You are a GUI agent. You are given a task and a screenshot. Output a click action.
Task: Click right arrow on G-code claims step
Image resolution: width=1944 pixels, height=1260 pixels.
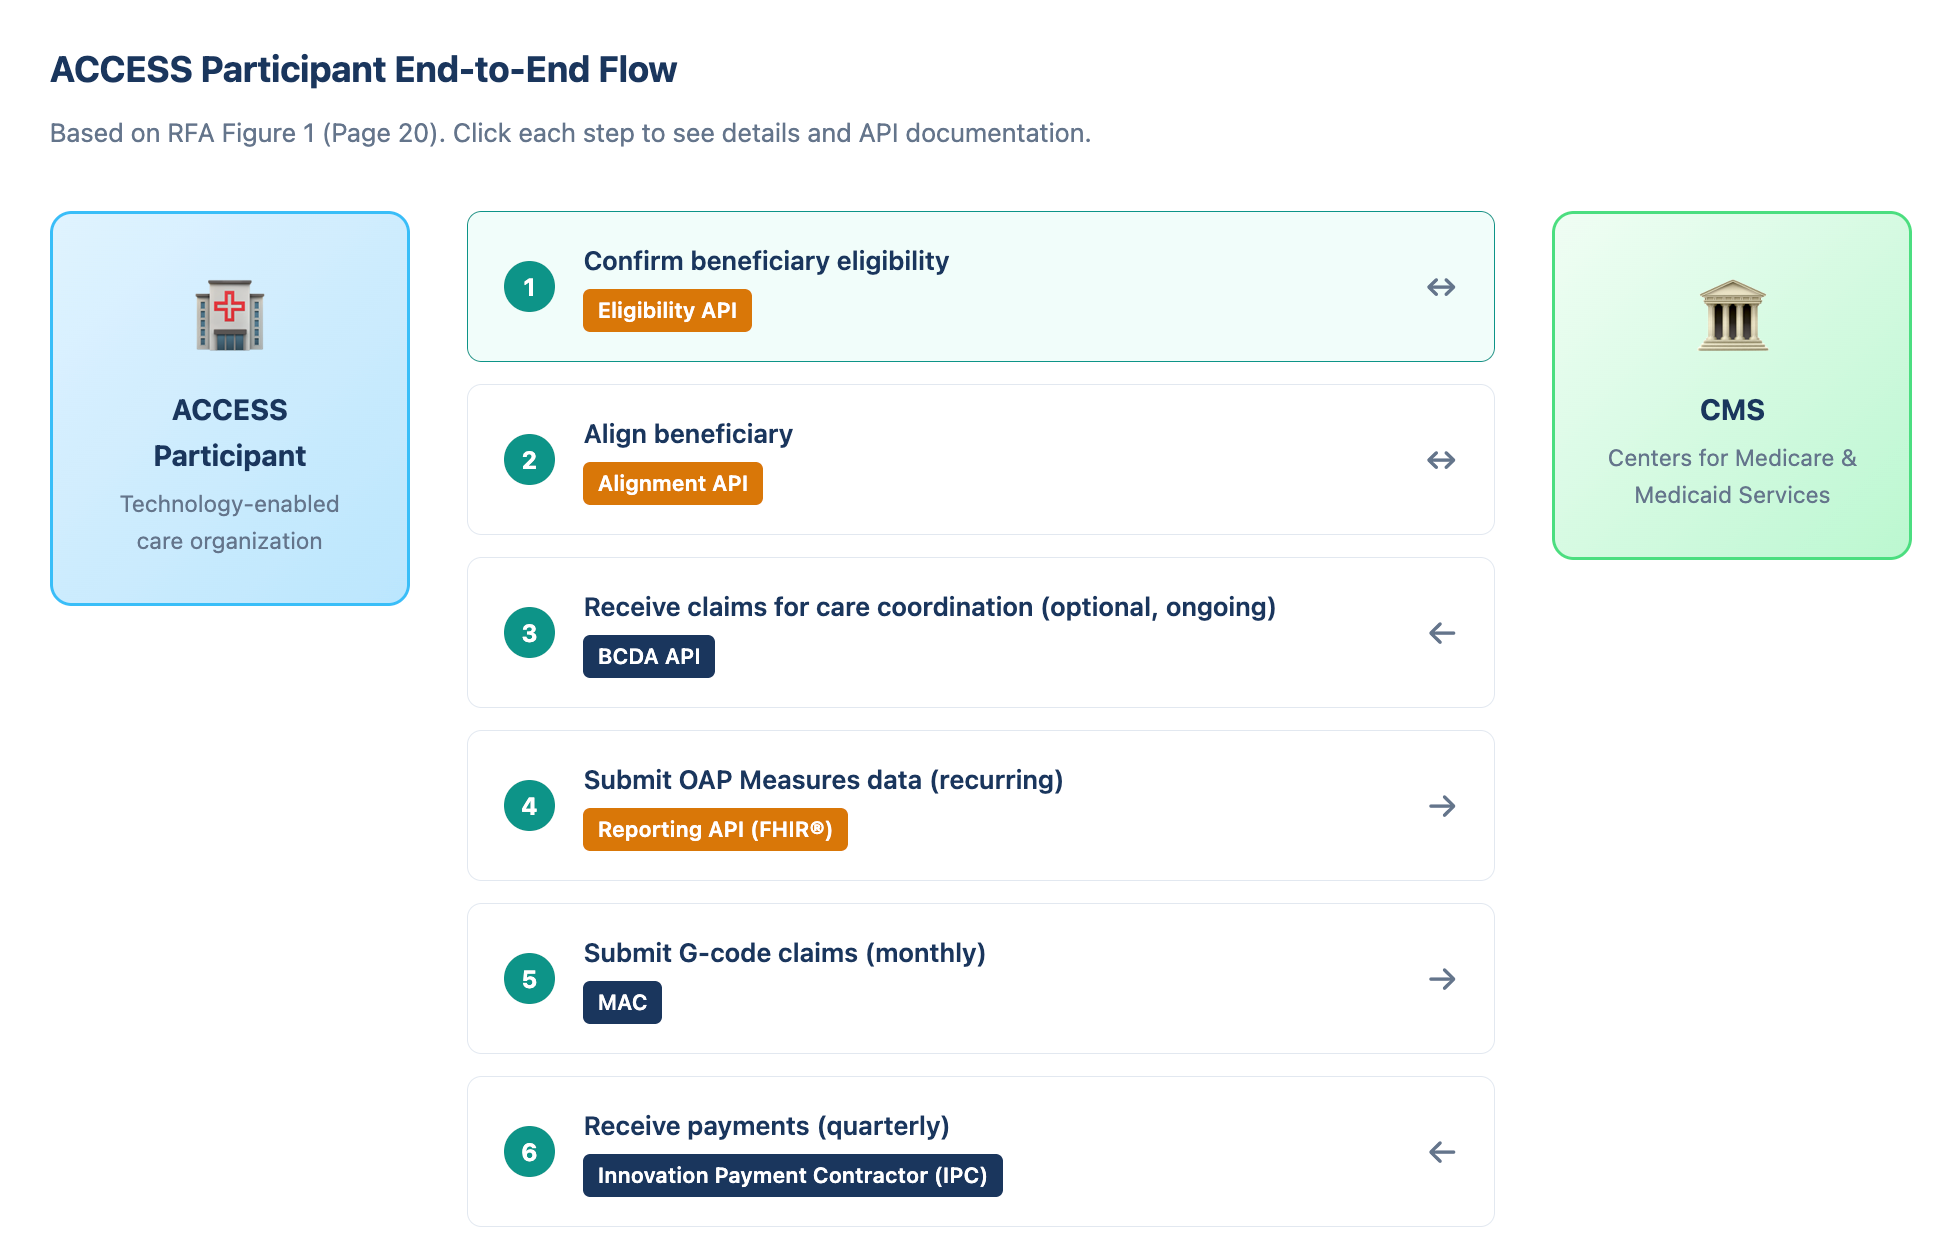pos(1441,979)
